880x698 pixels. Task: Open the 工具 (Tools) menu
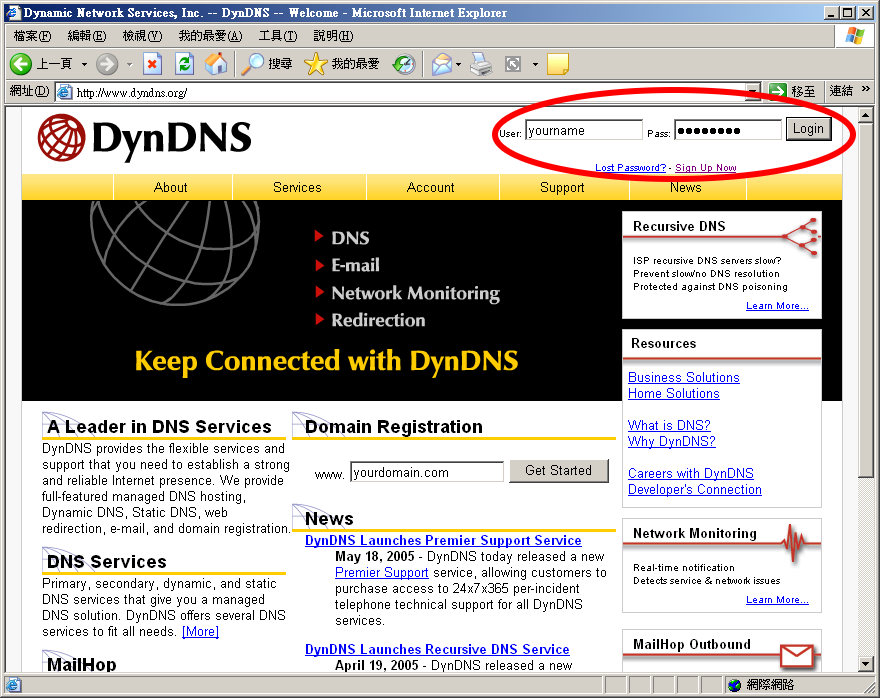pyautogui.click(x=277, y=36)
